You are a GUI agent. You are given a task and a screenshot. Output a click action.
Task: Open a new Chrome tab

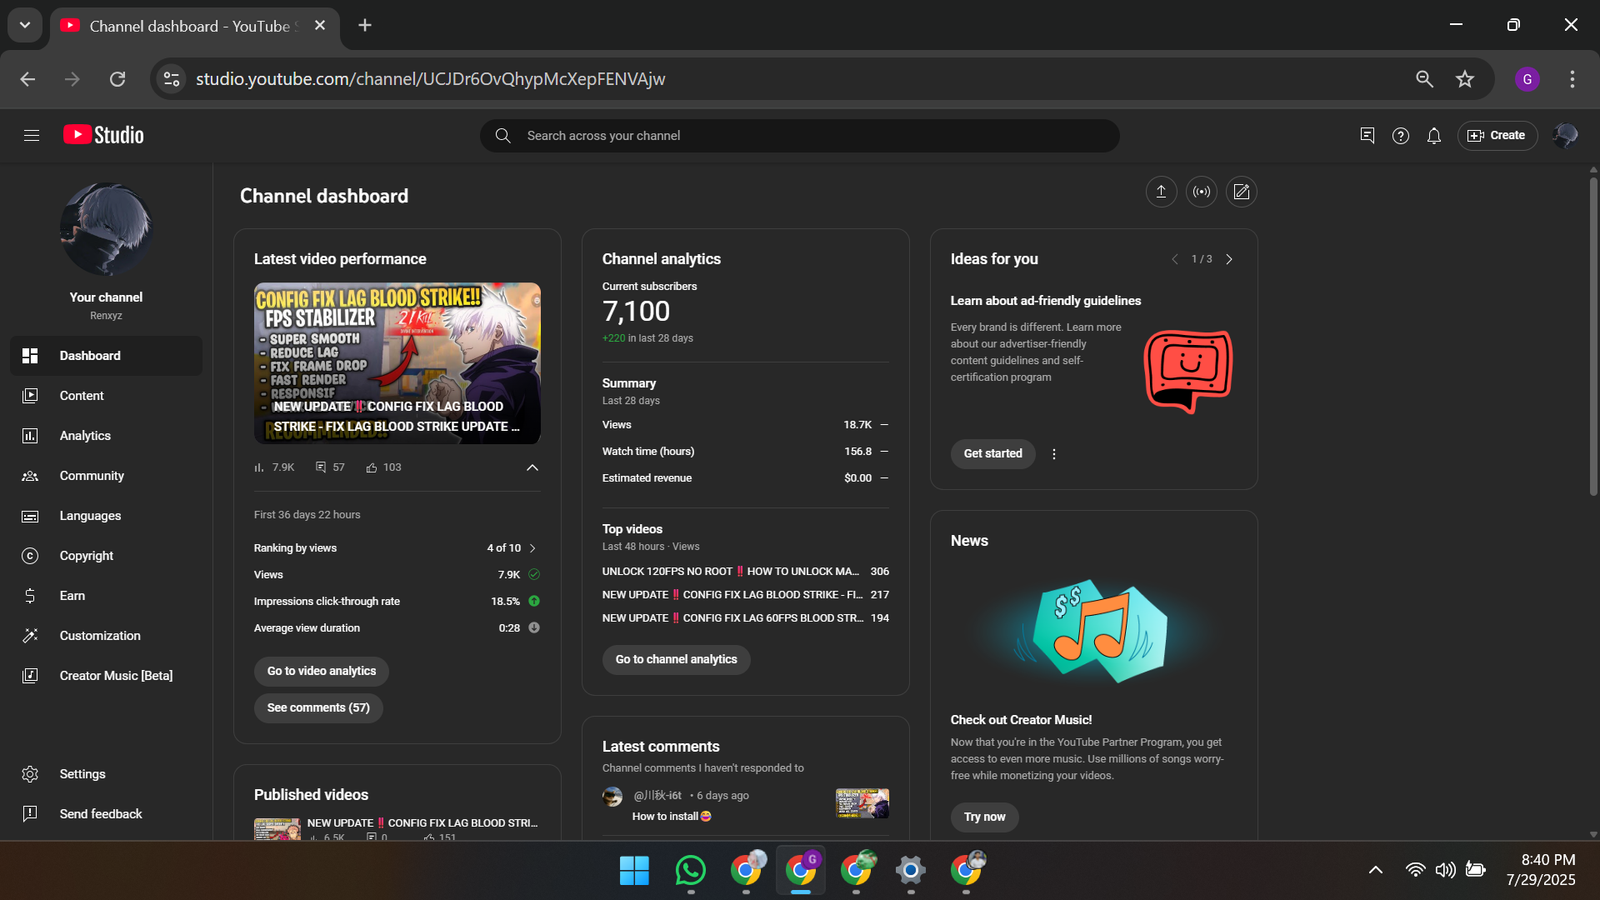click(365, 25)
